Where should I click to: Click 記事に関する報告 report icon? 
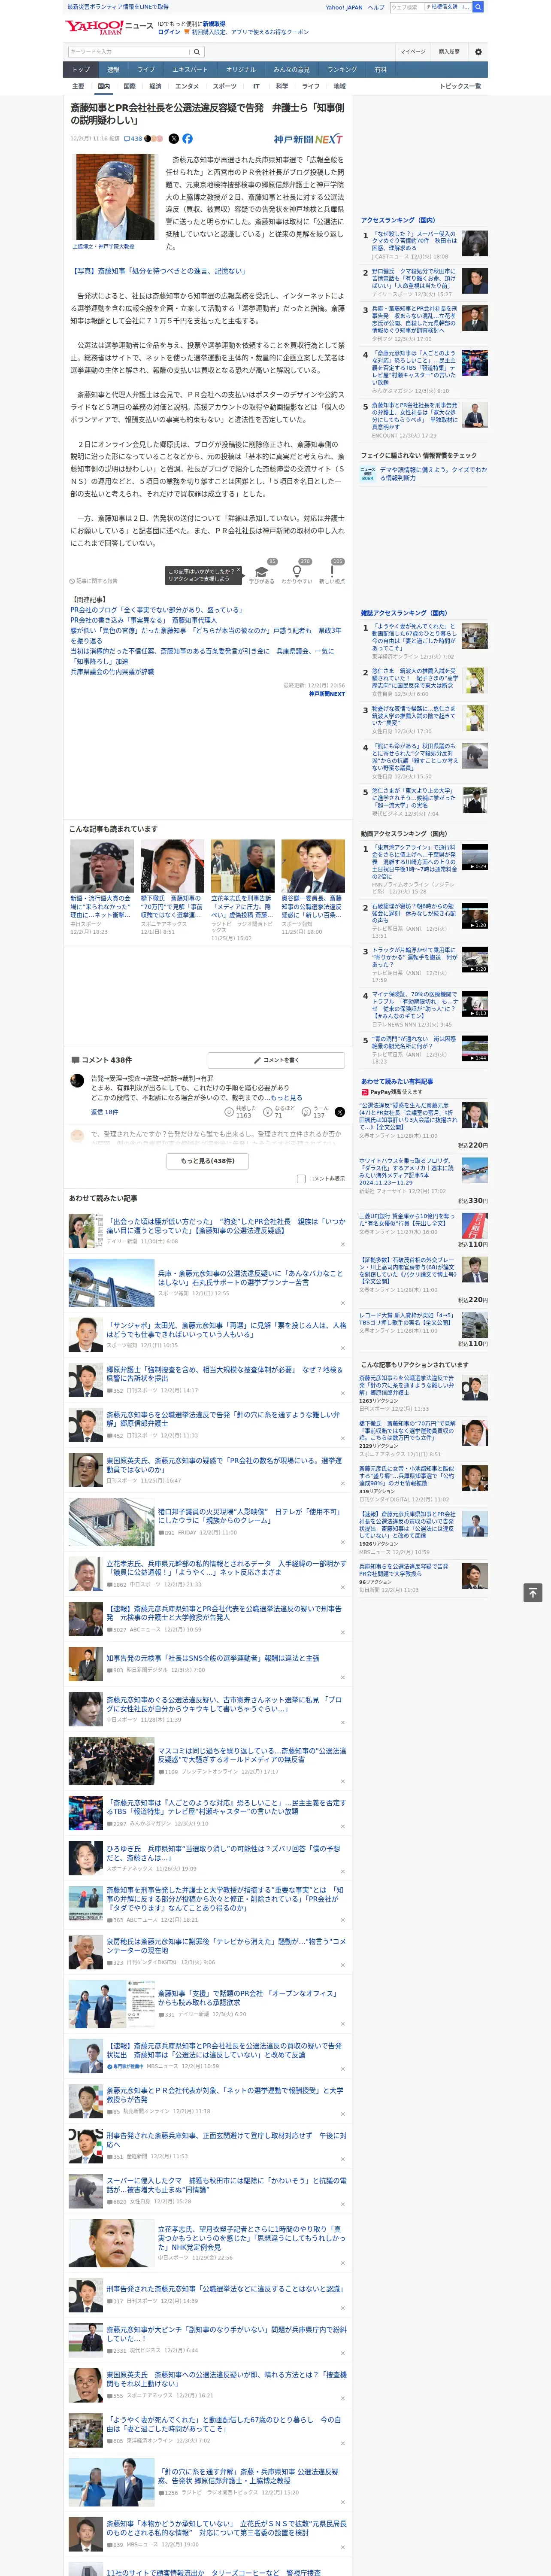tap(94, 581)
